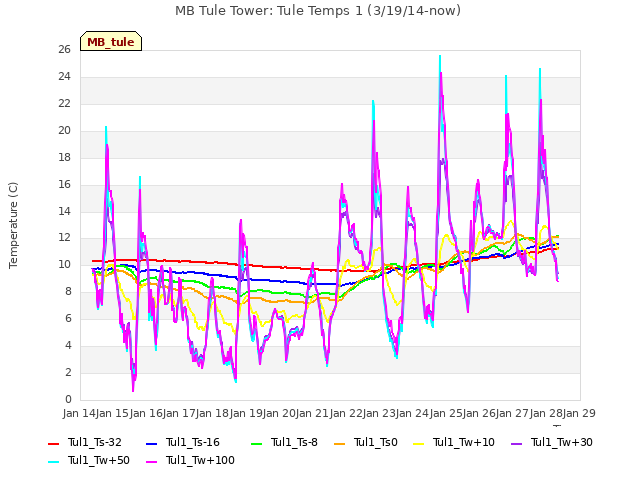
Task: Click the Jan 22 x-axis tick label
Action: click(346, 413)
